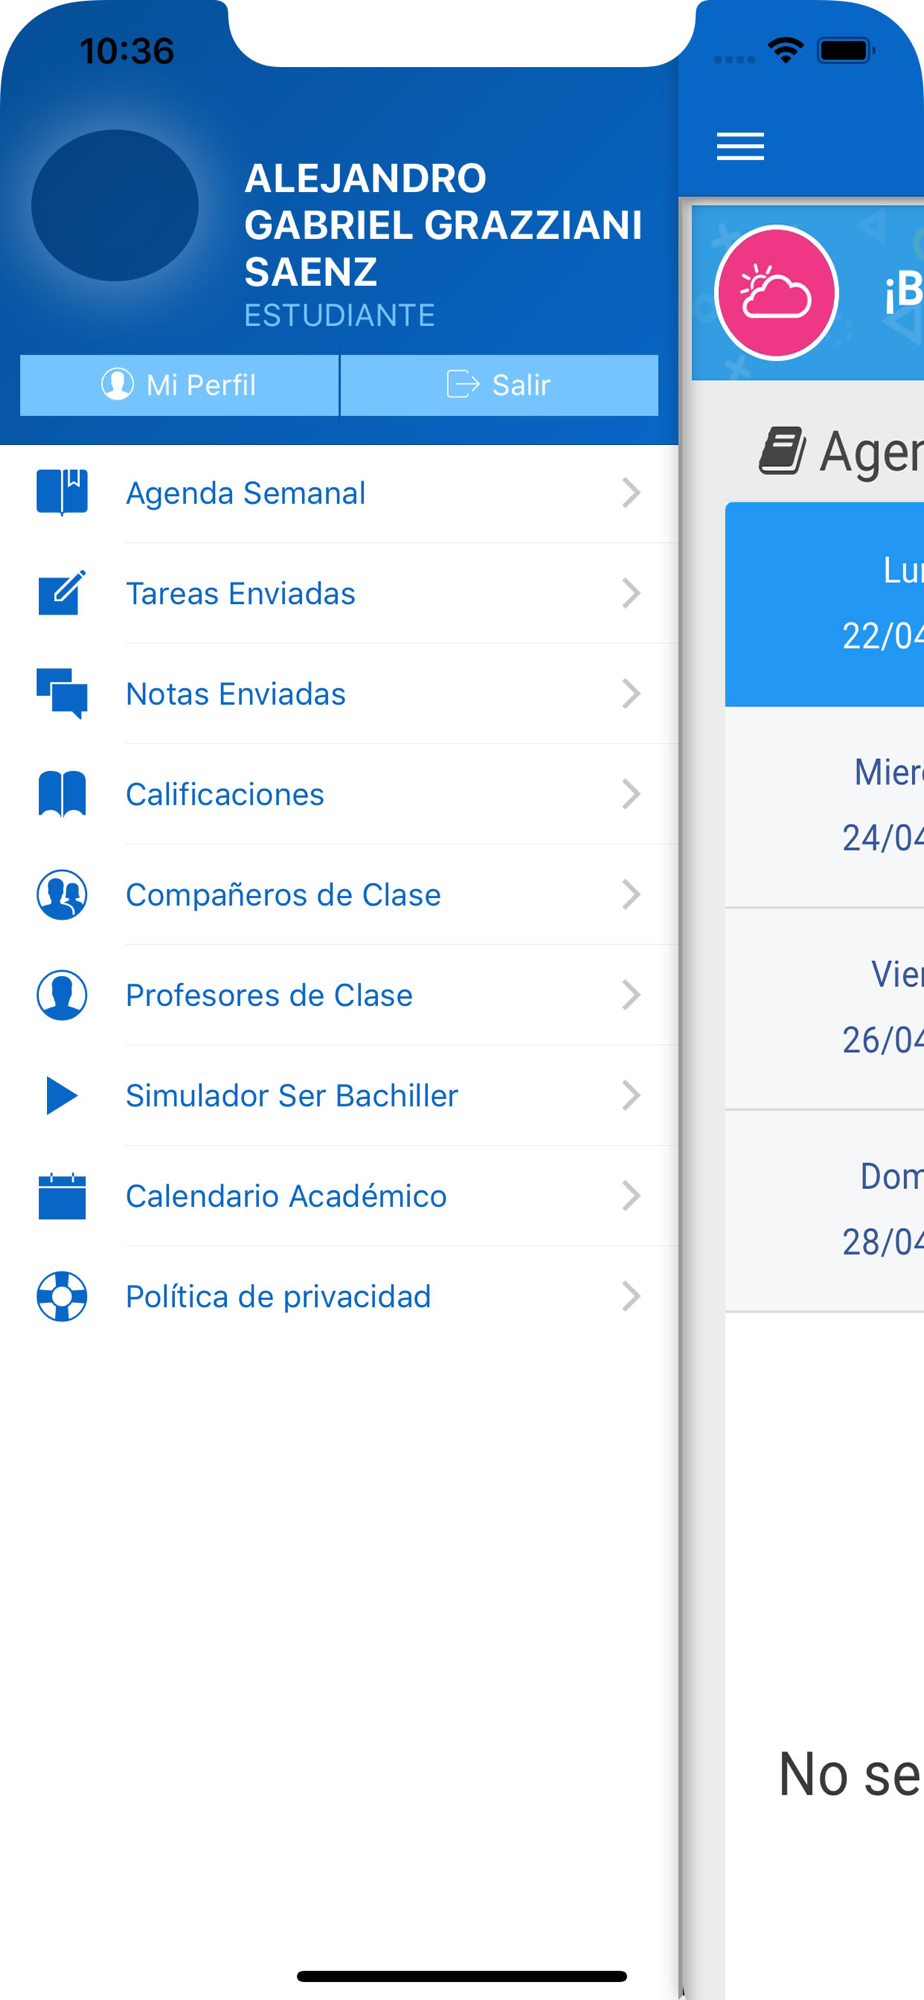Tap the Salir logout button
Image resolution: width=924 pixels, height=2000 pixels.
point(500,385)
